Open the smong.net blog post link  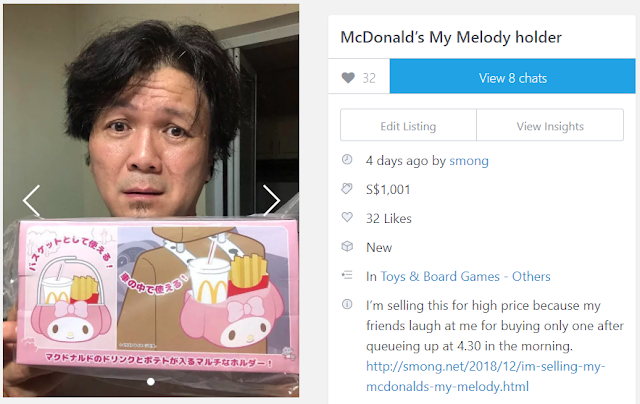point(485,376)
